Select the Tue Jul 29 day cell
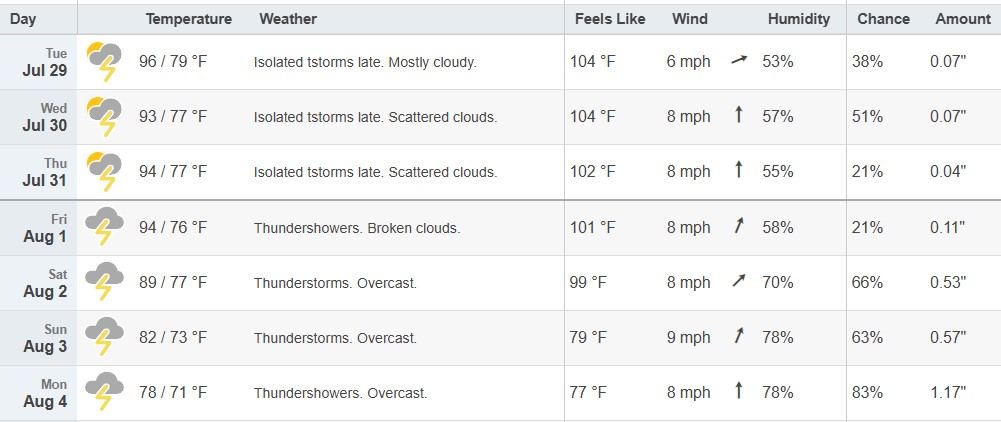 click(x=38, y=62)
